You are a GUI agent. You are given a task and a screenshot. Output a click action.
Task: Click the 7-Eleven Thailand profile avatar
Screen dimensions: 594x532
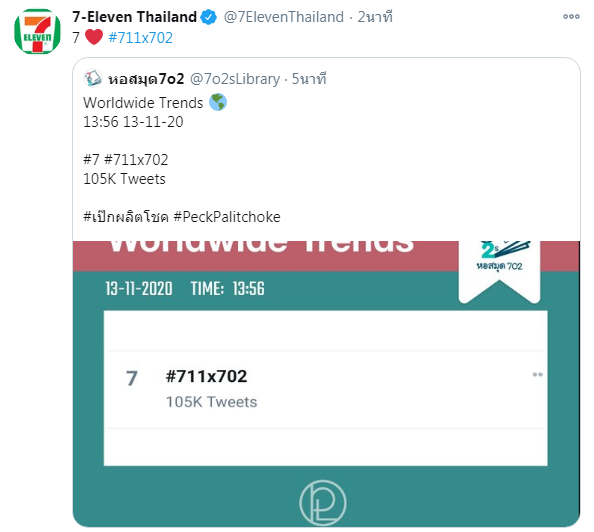(37, 31)
